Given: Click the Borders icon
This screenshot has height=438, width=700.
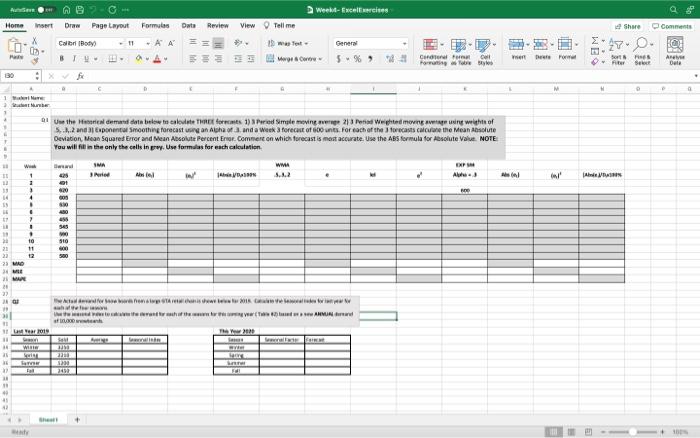Looking at the screenshot, I should coord(113,58).
